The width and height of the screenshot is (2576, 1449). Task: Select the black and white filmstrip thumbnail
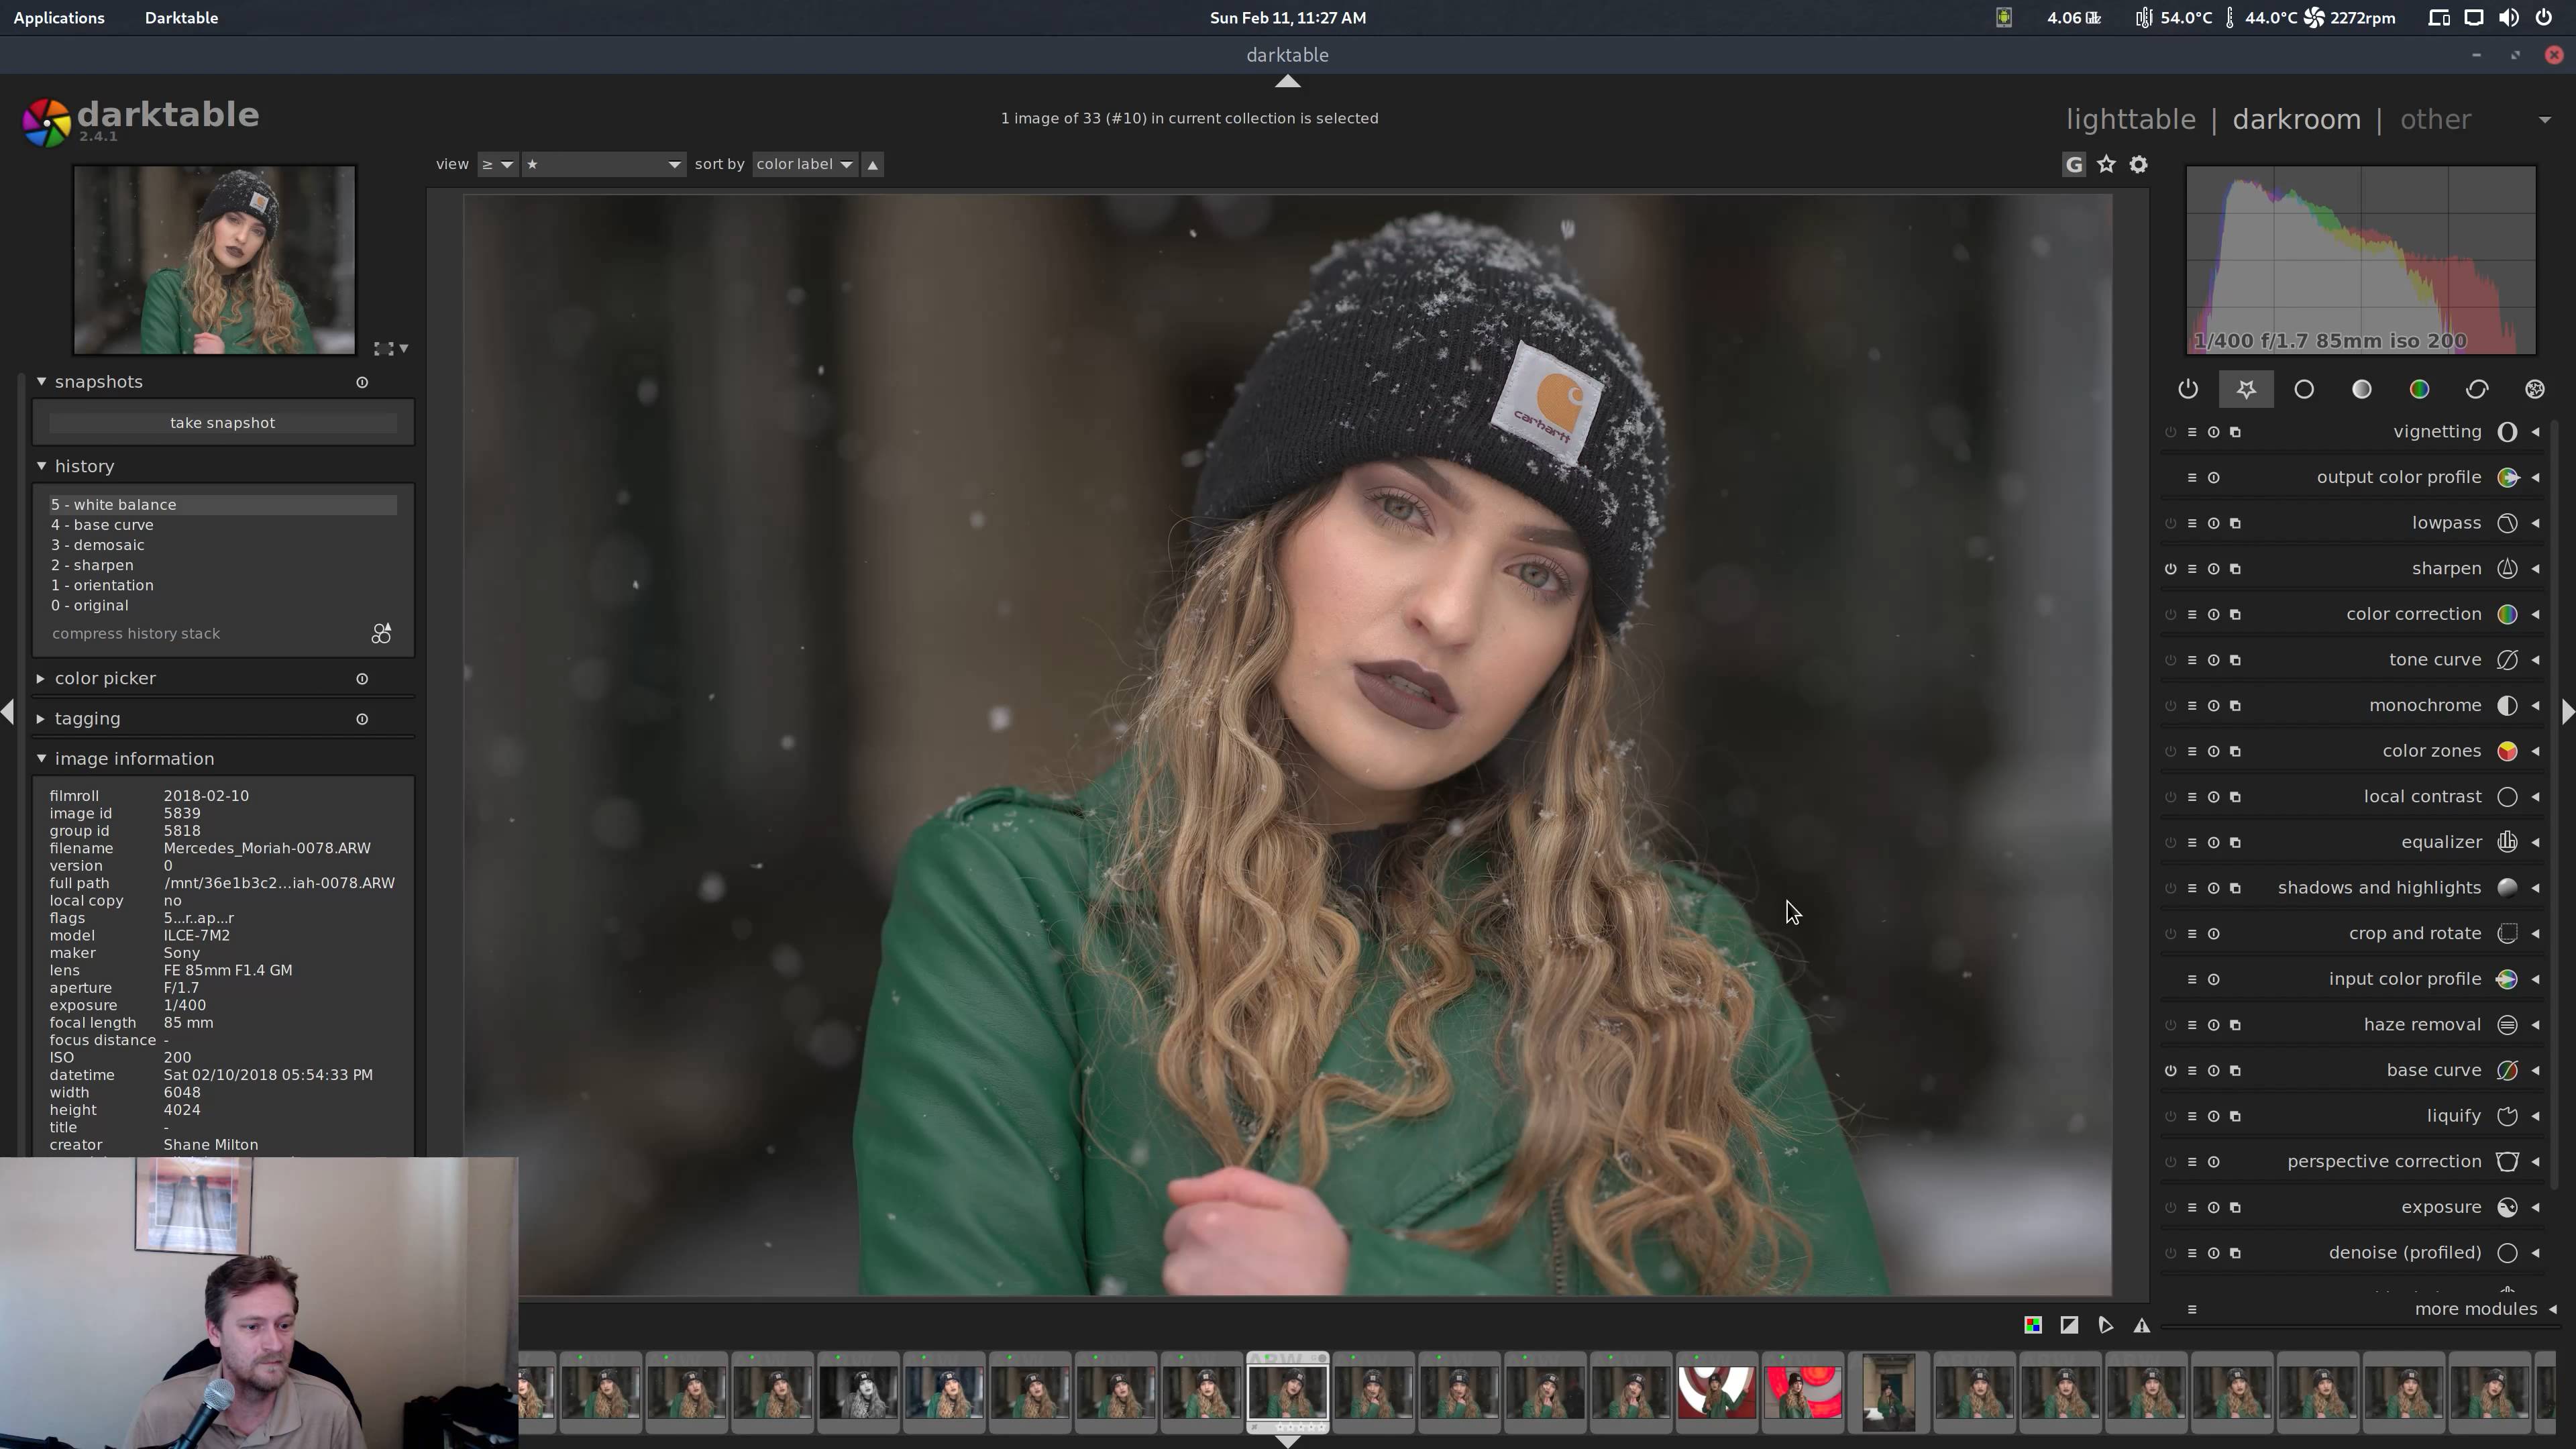coord(858,1393)
